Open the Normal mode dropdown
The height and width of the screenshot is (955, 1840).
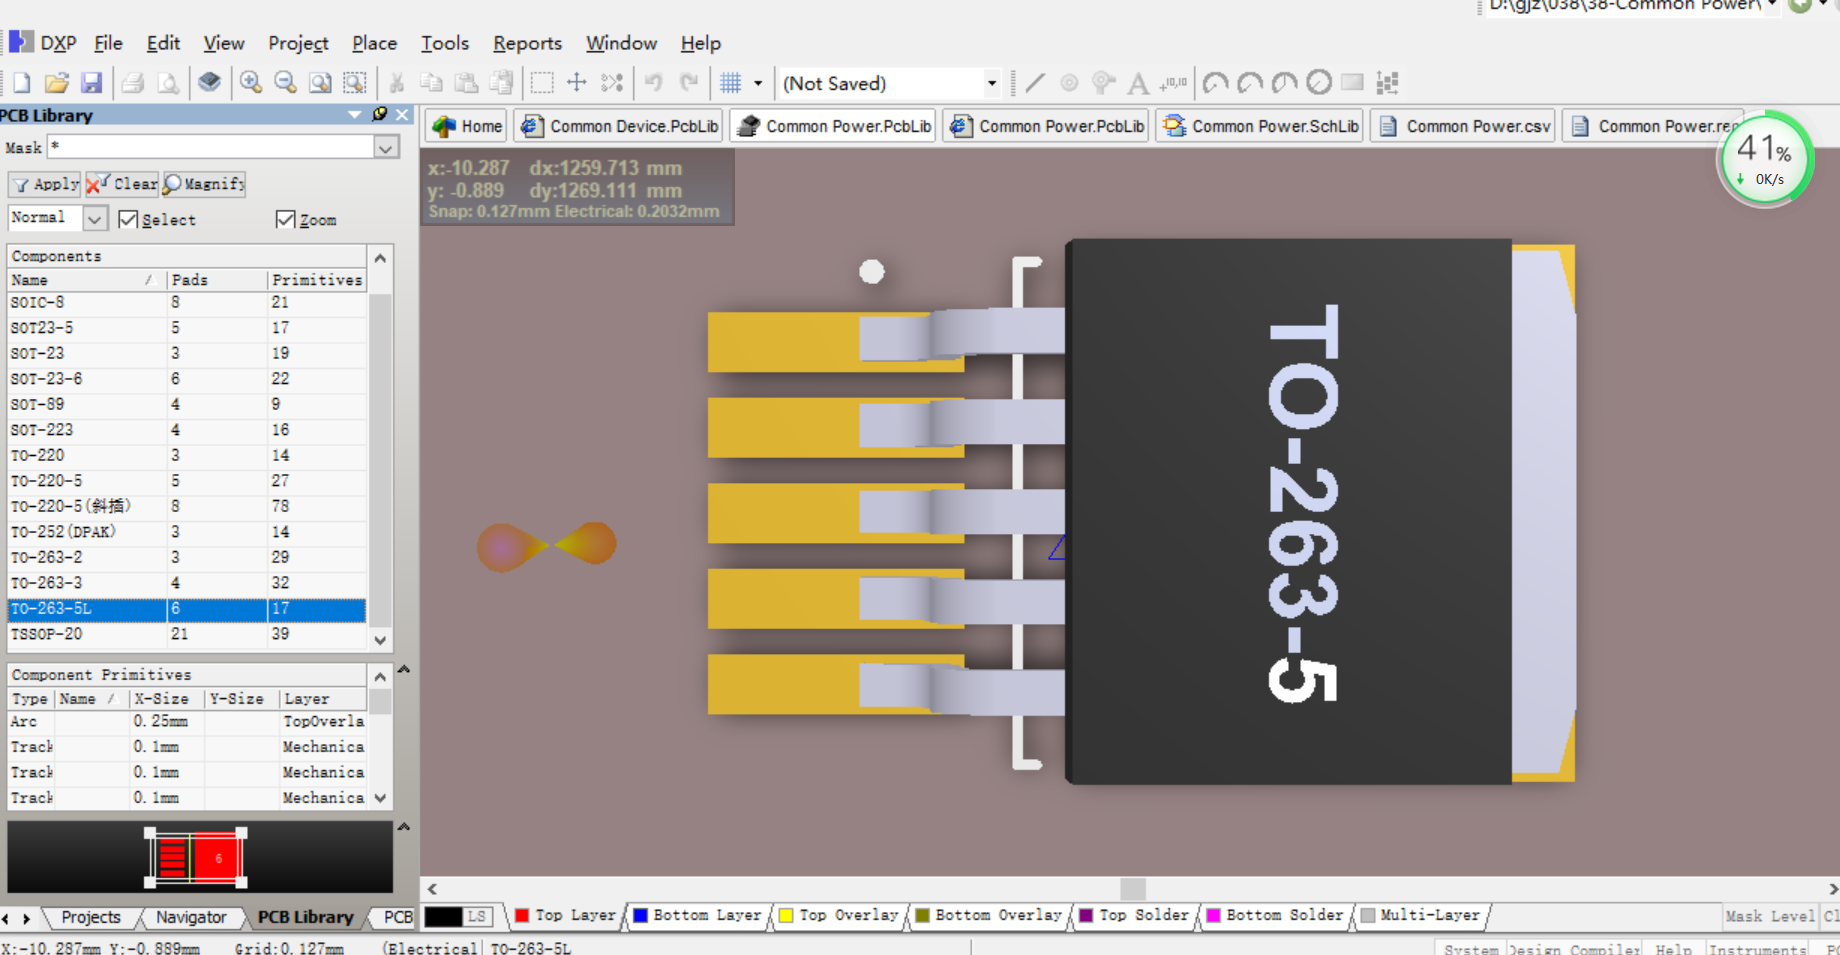95,218
